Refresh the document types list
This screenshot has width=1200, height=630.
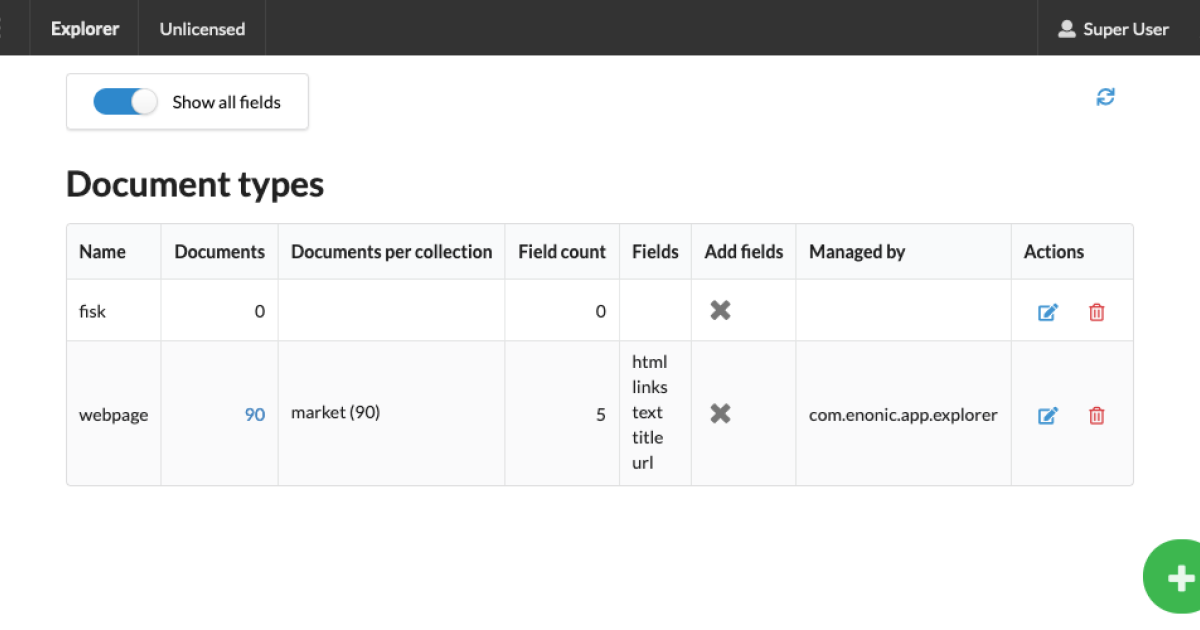point(1105,96)
